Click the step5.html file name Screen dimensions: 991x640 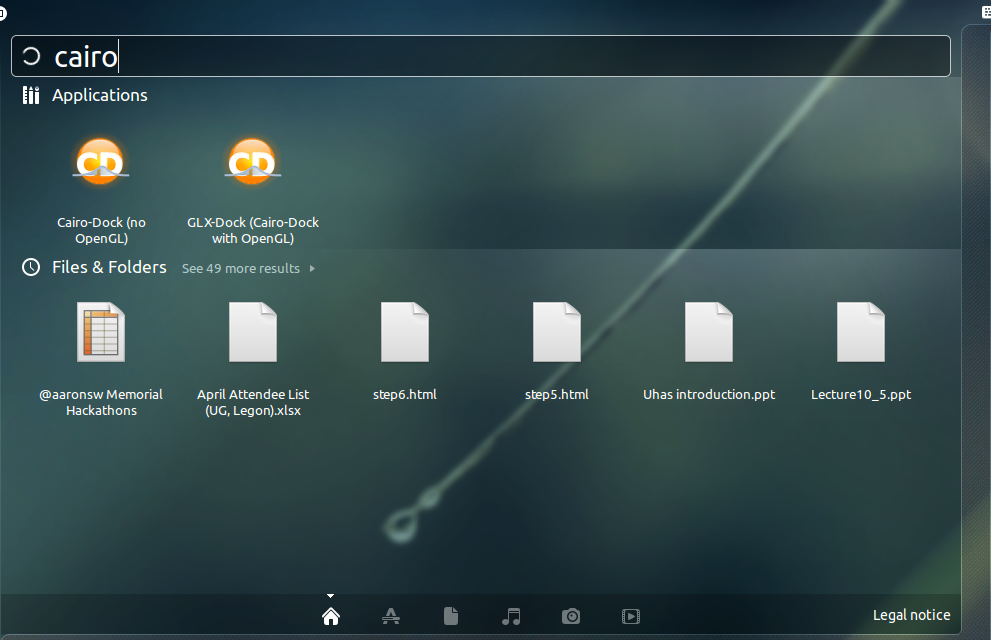[557, 395]
